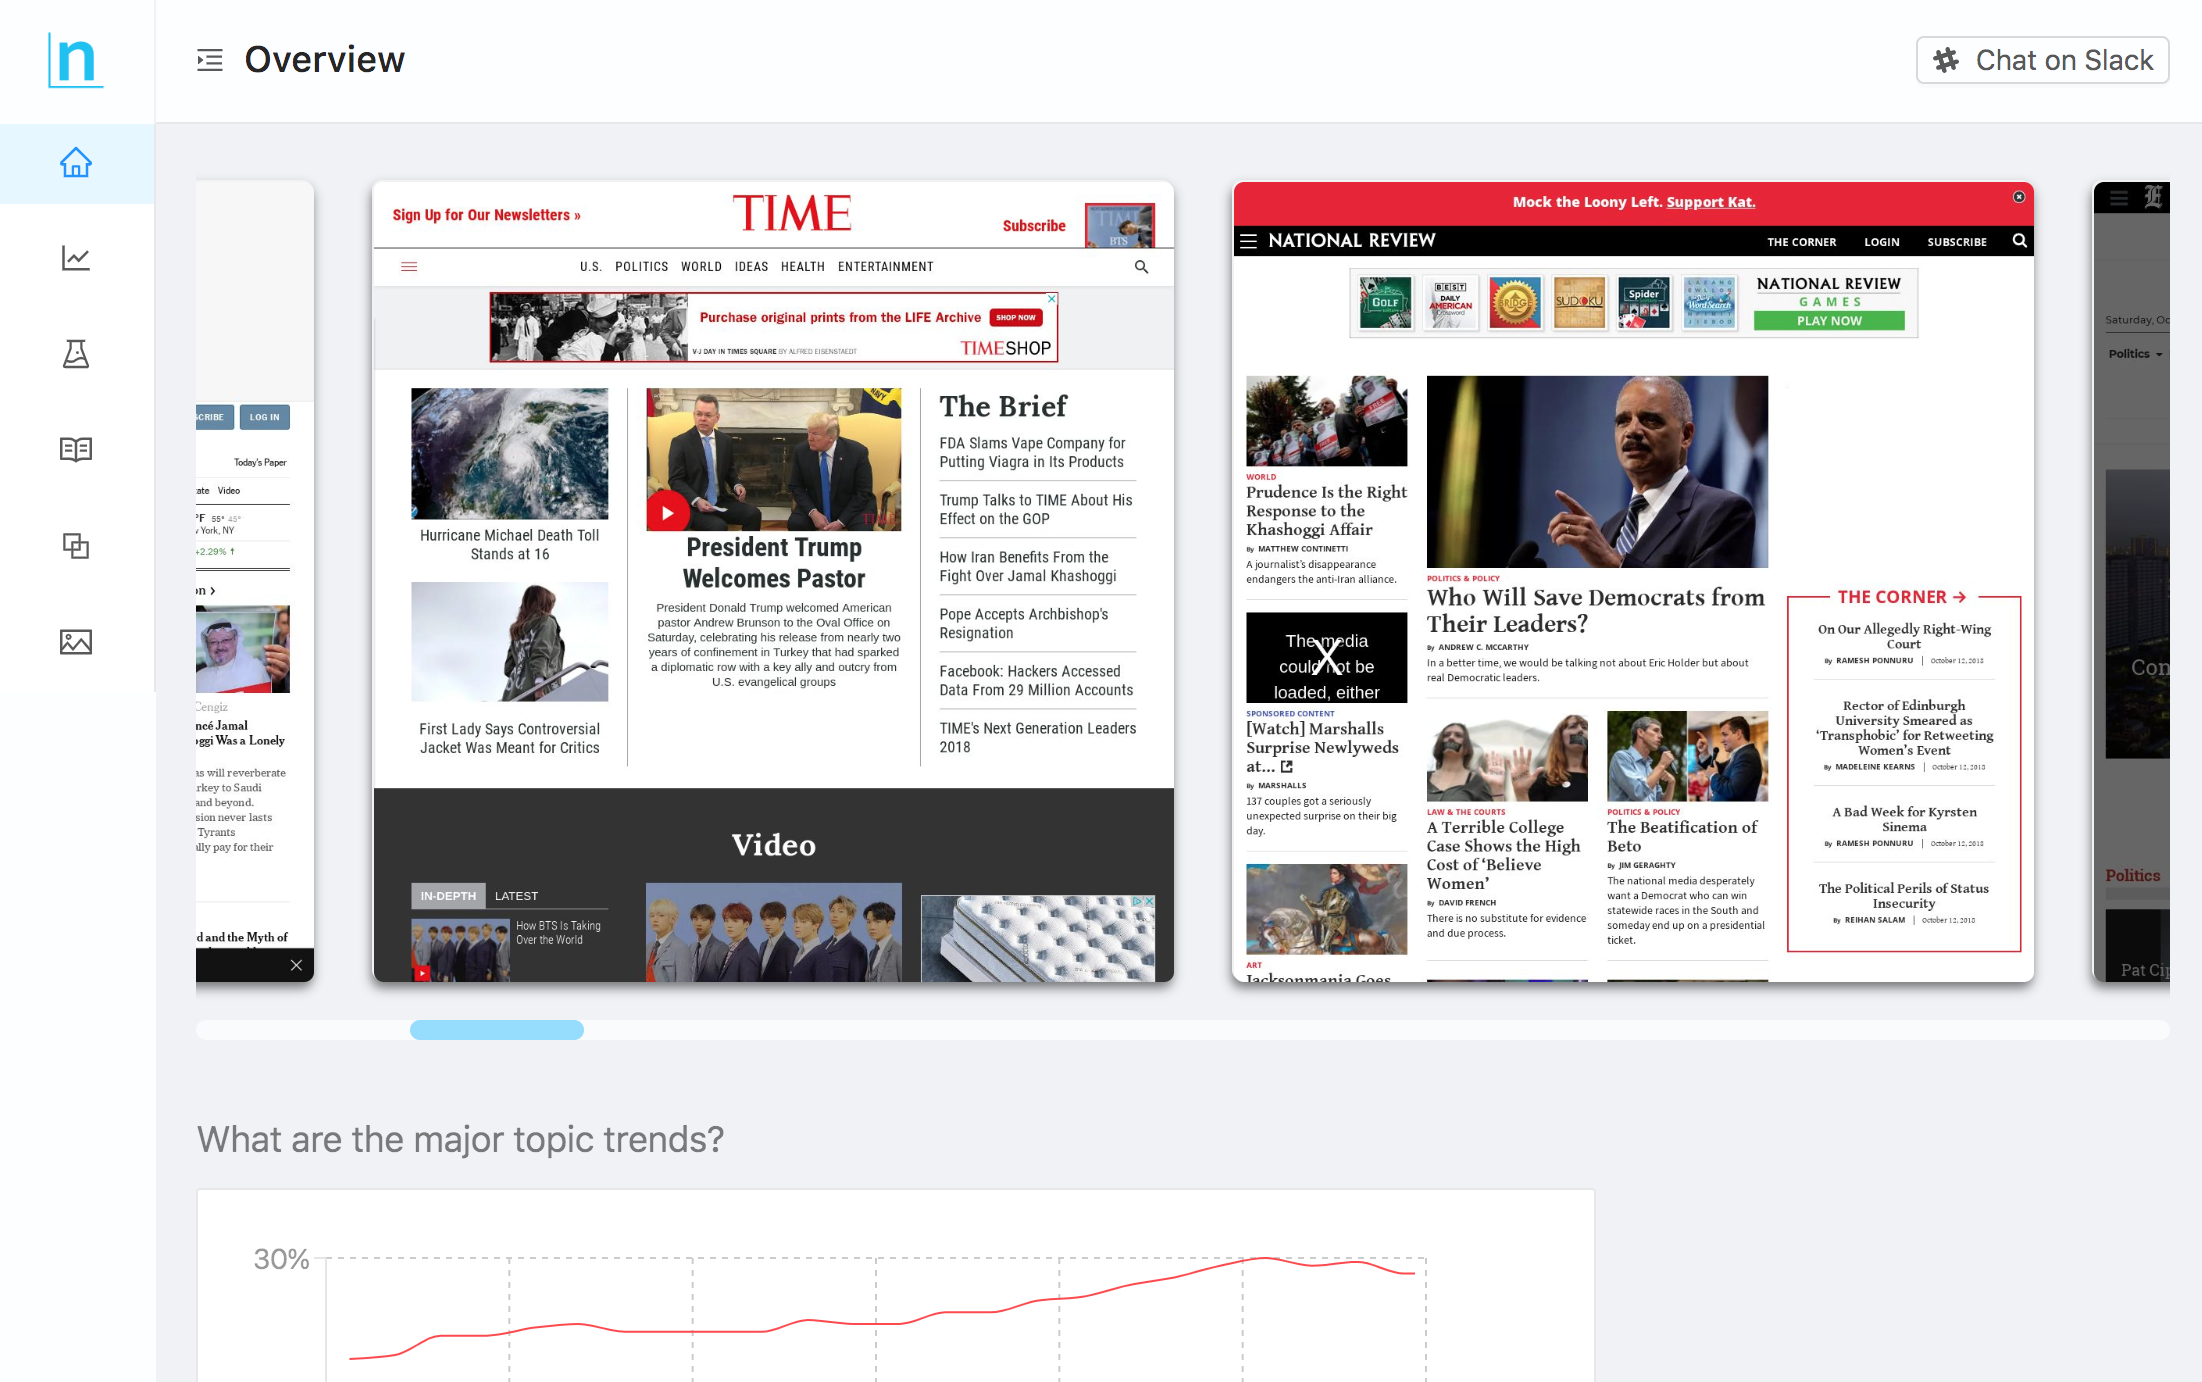Select the TIME 'ENTERTAINMENT' nav item
This screenshot has width=2202, height=1382.
(x=886, y=267)
